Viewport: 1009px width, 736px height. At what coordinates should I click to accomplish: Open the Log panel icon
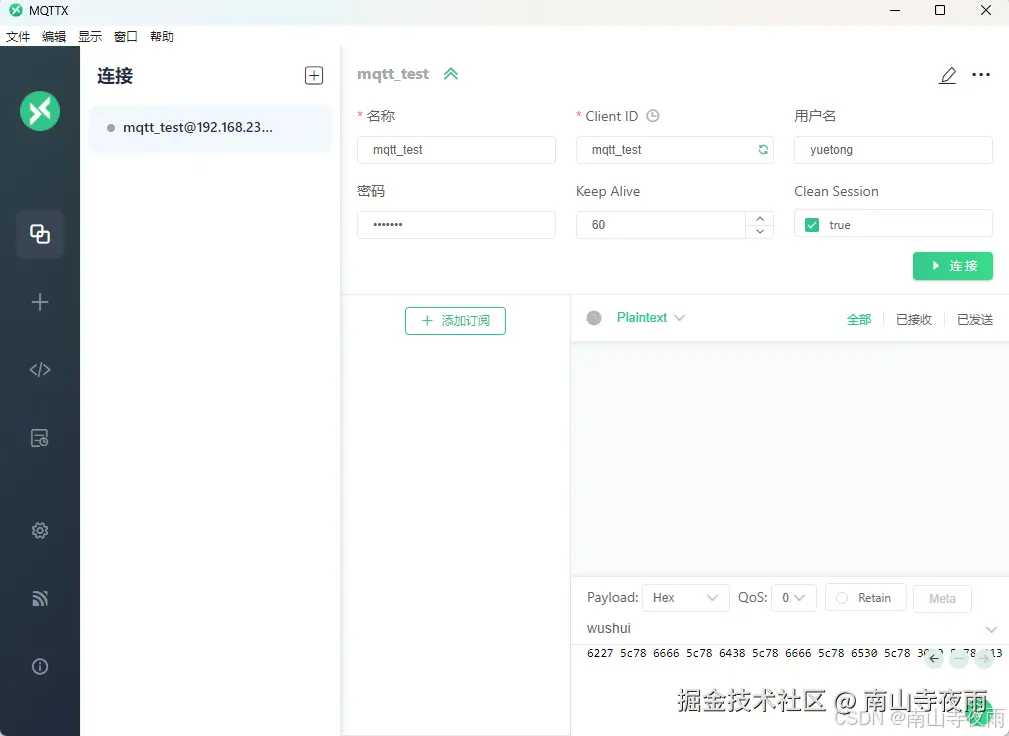(x=40, y=437)
